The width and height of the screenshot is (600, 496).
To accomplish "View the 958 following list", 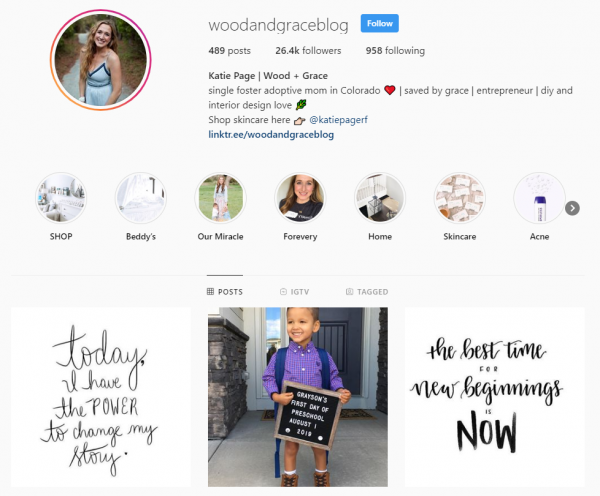I will pos(395,51).
